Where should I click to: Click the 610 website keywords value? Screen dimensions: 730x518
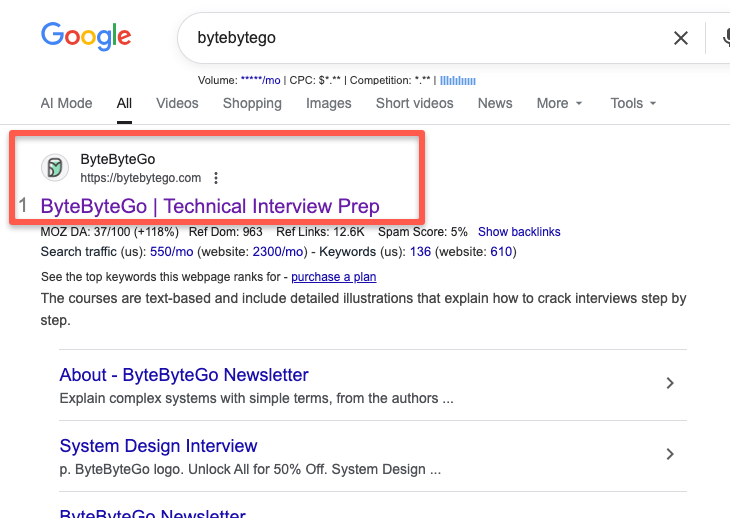501,252
